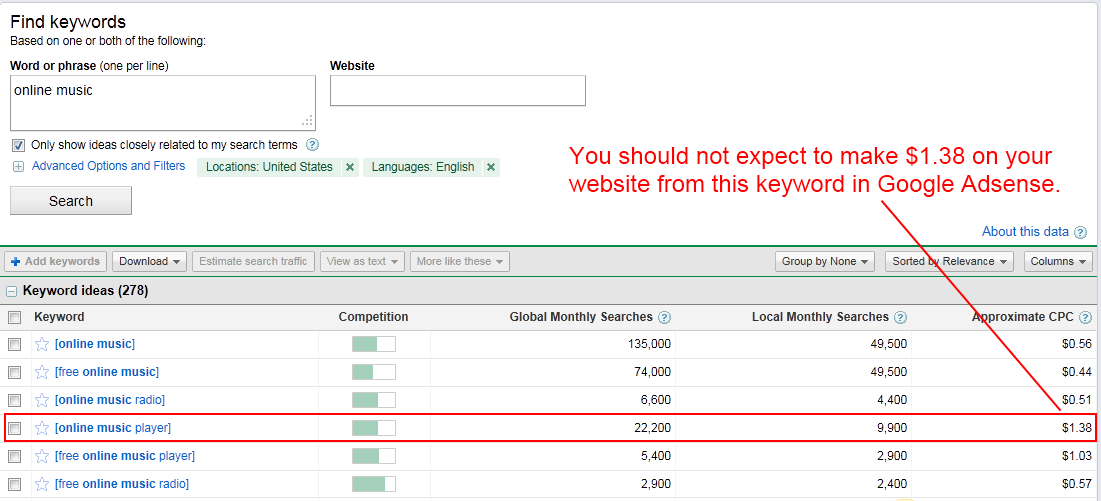Click the Add keywords button
The height and width of the screenshot is (501, 1101).
click(55, 261)
